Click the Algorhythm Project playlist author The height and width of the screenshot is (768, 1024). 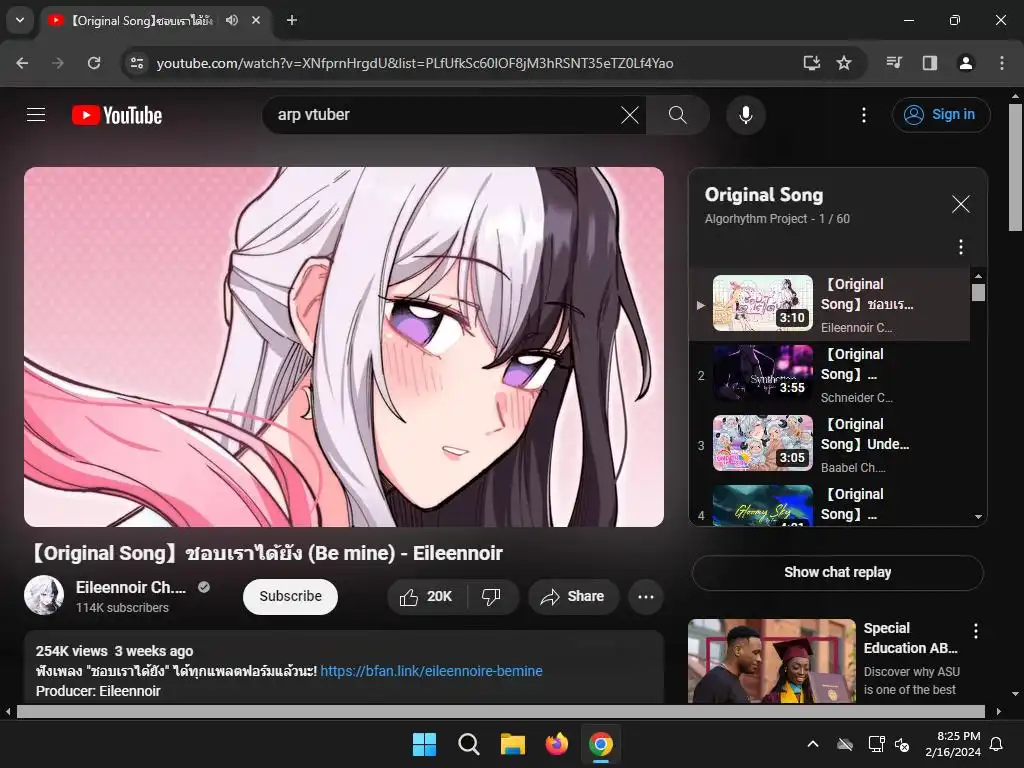(756, 219)
